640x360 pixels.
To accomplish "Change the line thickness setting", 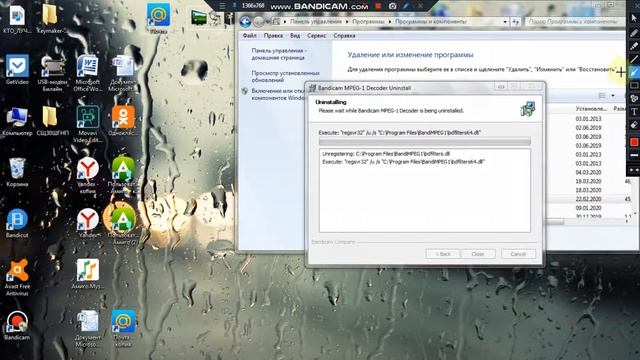I will coord(634,156).
